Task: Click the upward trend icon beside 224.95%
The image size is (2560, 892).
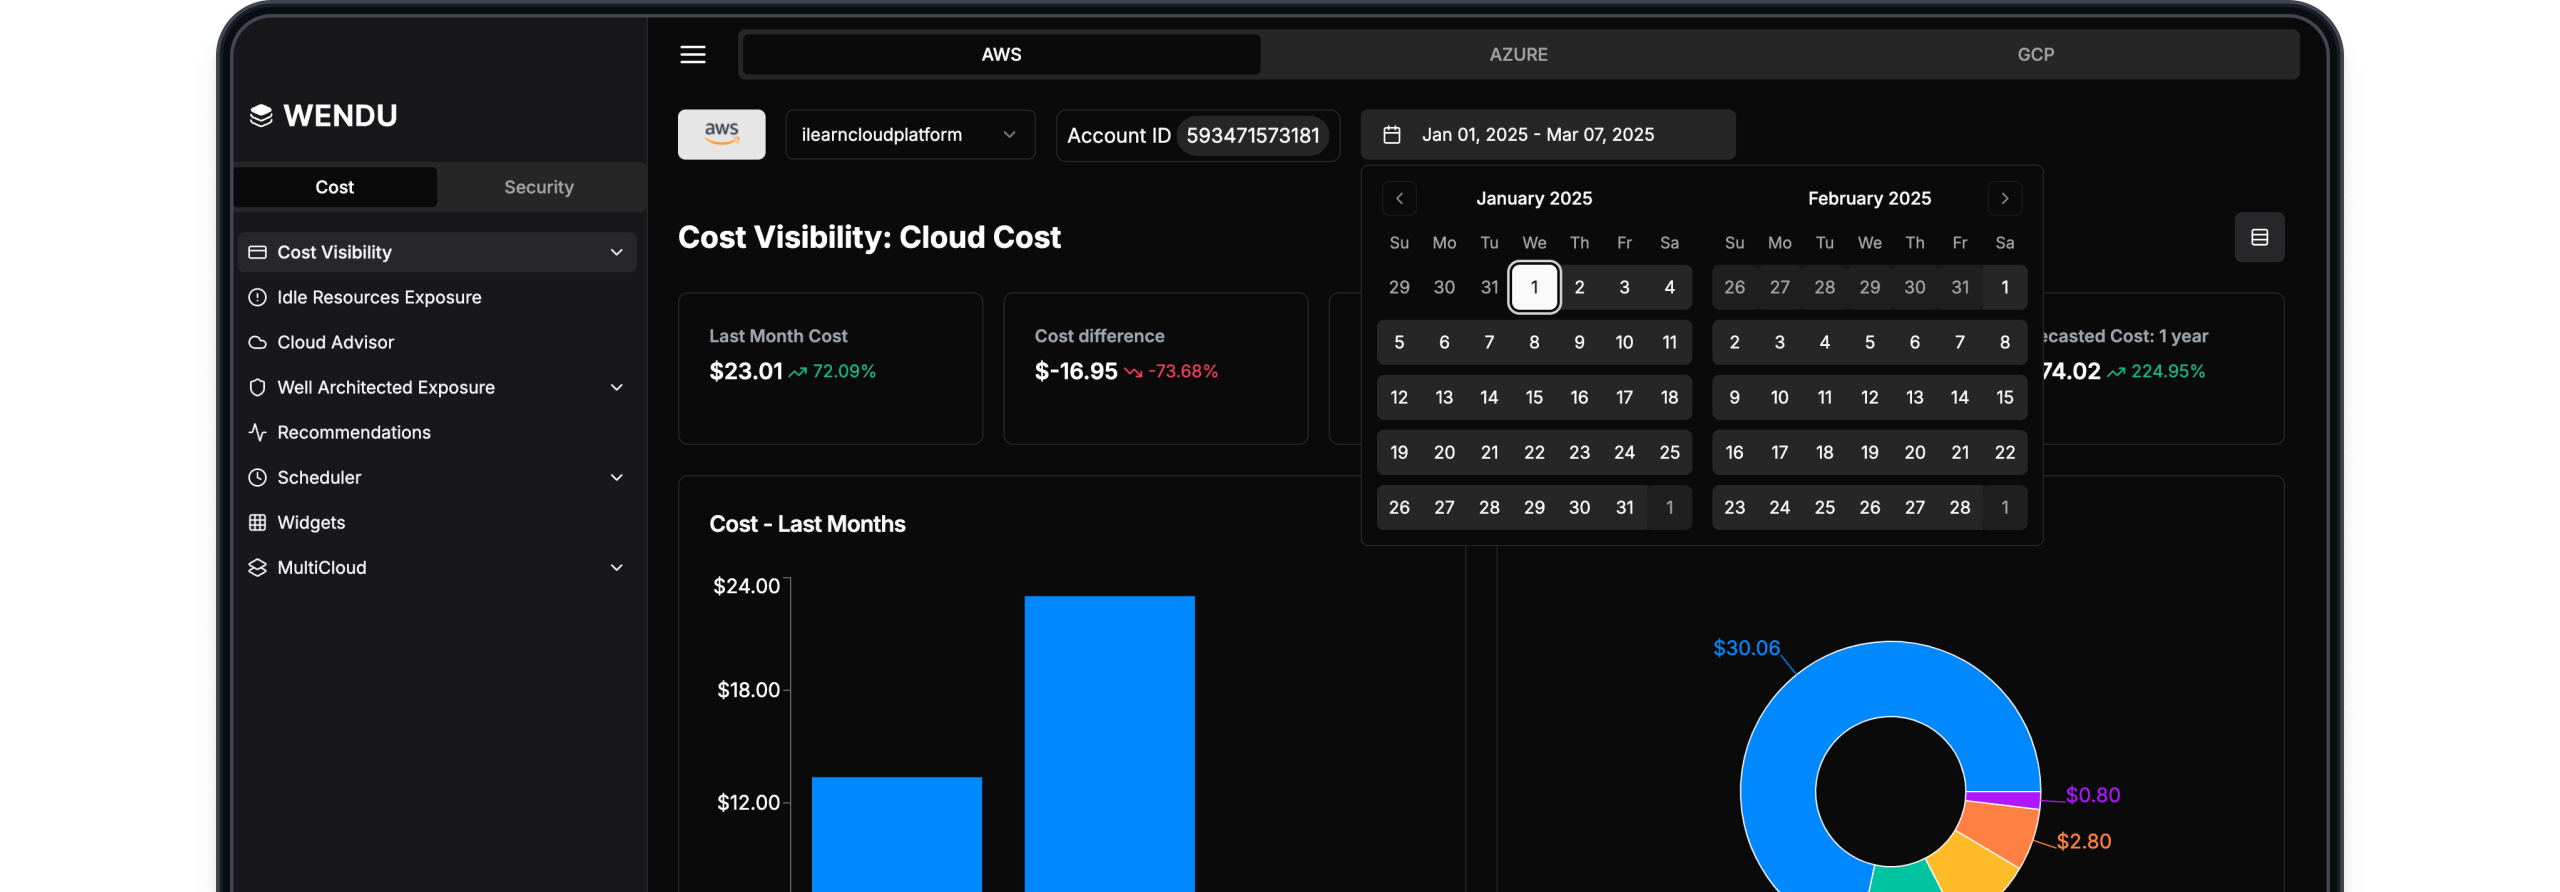Action: [x=2116, y=372]
